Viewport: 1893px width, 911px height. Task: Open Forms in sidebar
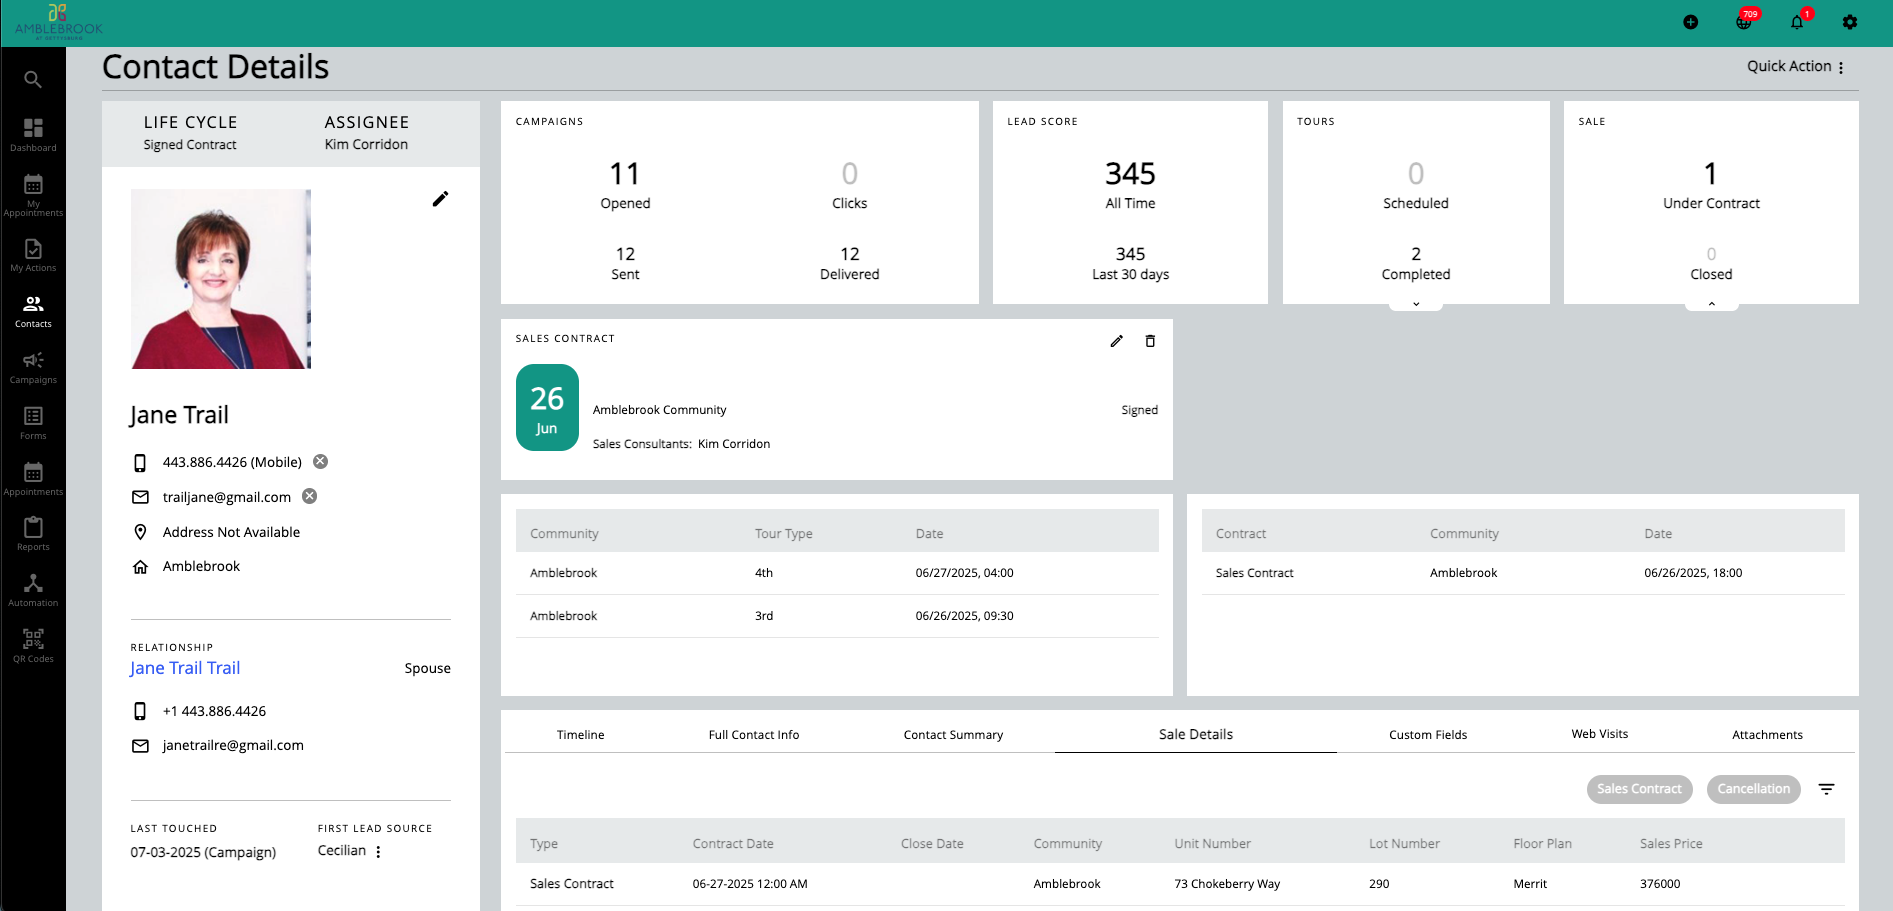(x=33, y=423)
